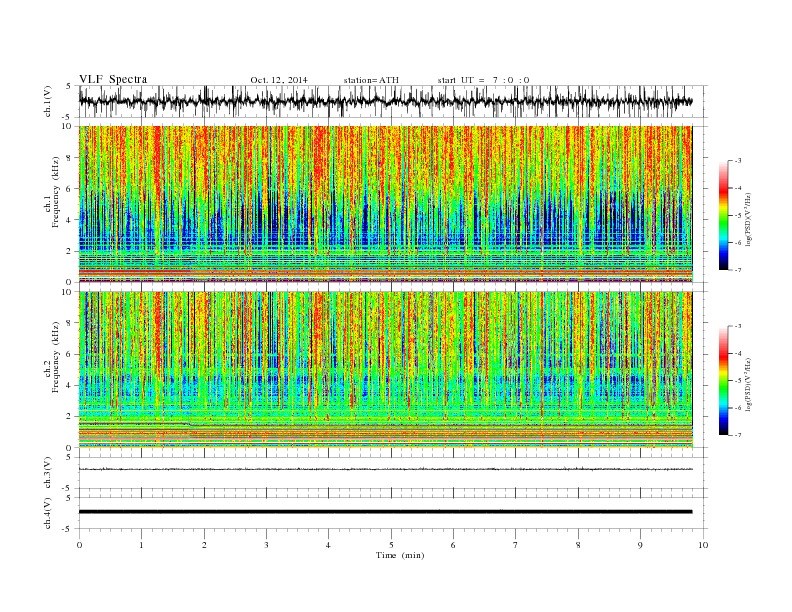Select the "start UT = 7 :0 :0" text
Image resolution: width=792 pixels, height=612 pixels.
[x=483, y=80]
